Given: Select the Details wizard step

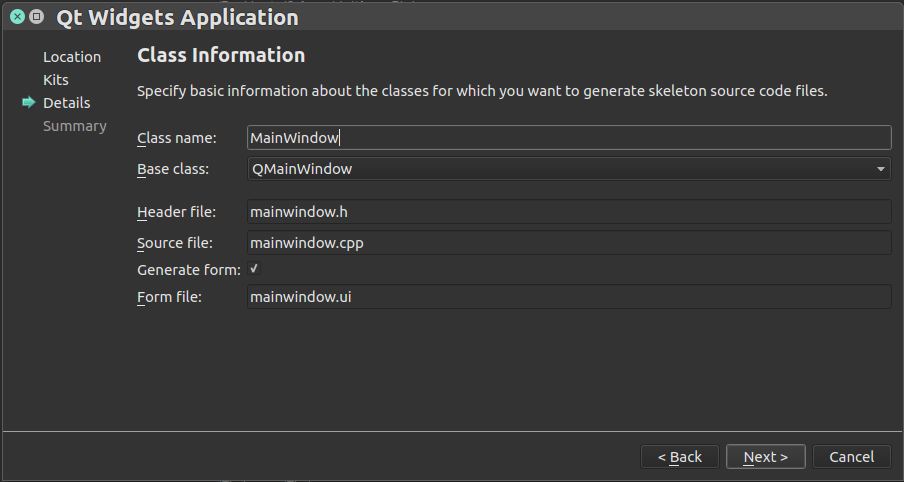Looking at the screenshot, I should pyautogui.click(x=67, y=103).
